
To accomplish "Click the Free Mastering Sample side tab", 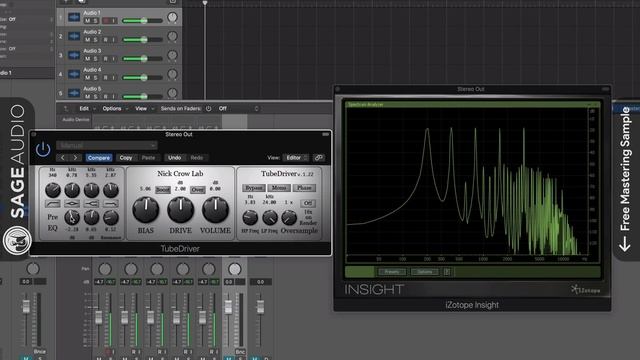I will [x=627, y=180].
